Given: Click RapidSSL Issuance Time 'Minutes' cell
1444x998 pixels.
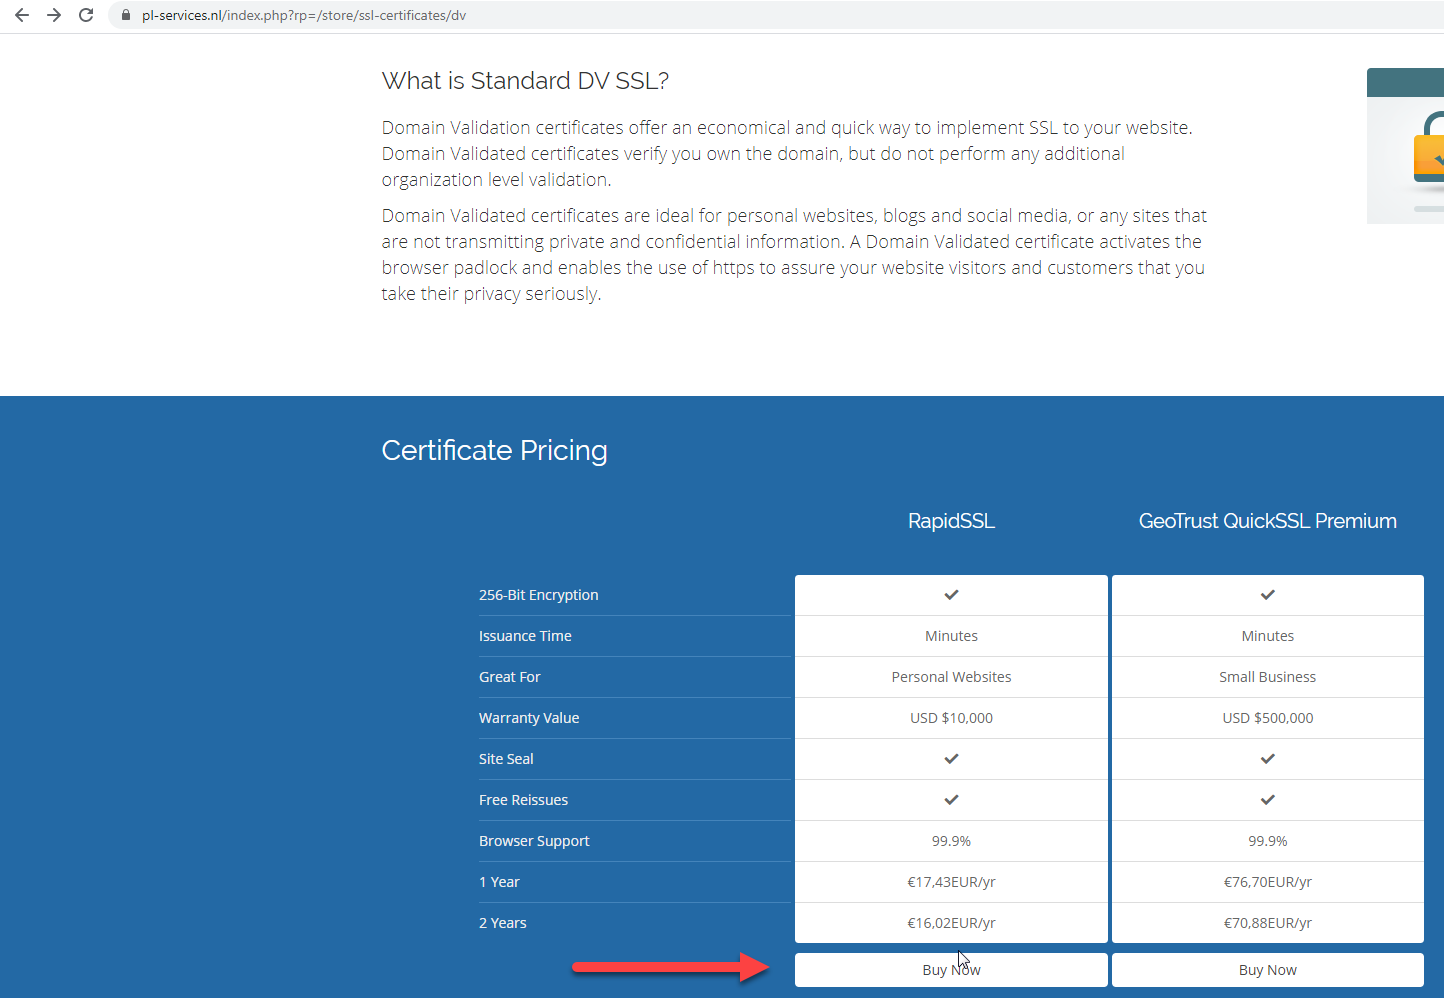Looking at the screenshot, I should point(951,636).
